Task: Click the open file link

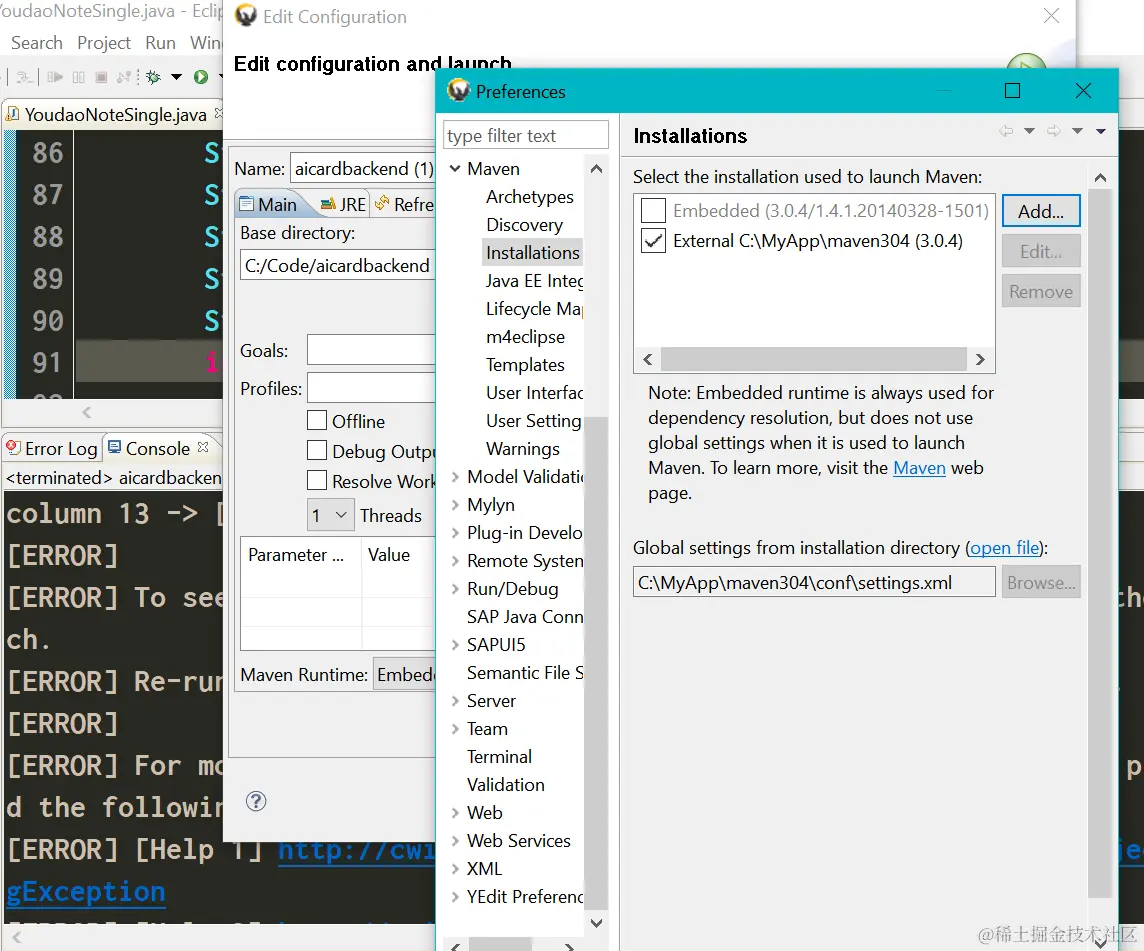Action: coord(1005,547)
